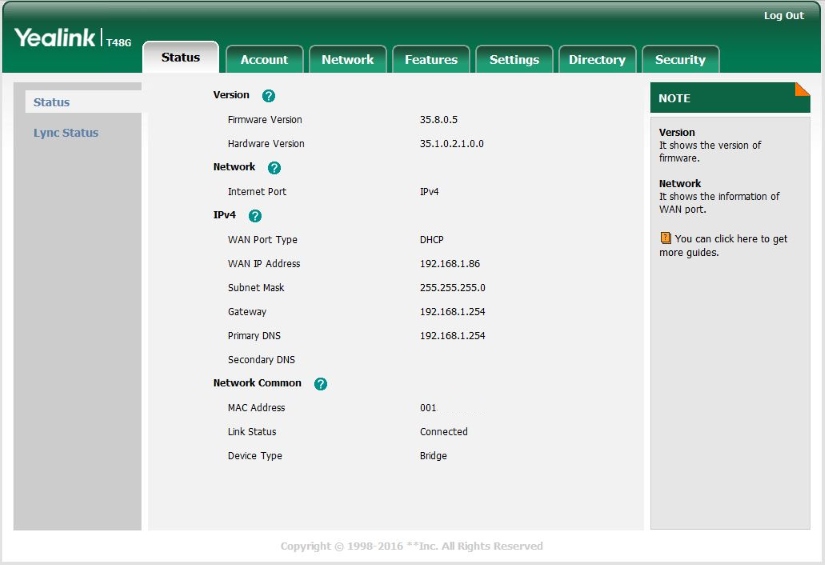This screenshot has width=825, height=565.
Task: Switch to the Network tab
Action: [x=347, y=60]
